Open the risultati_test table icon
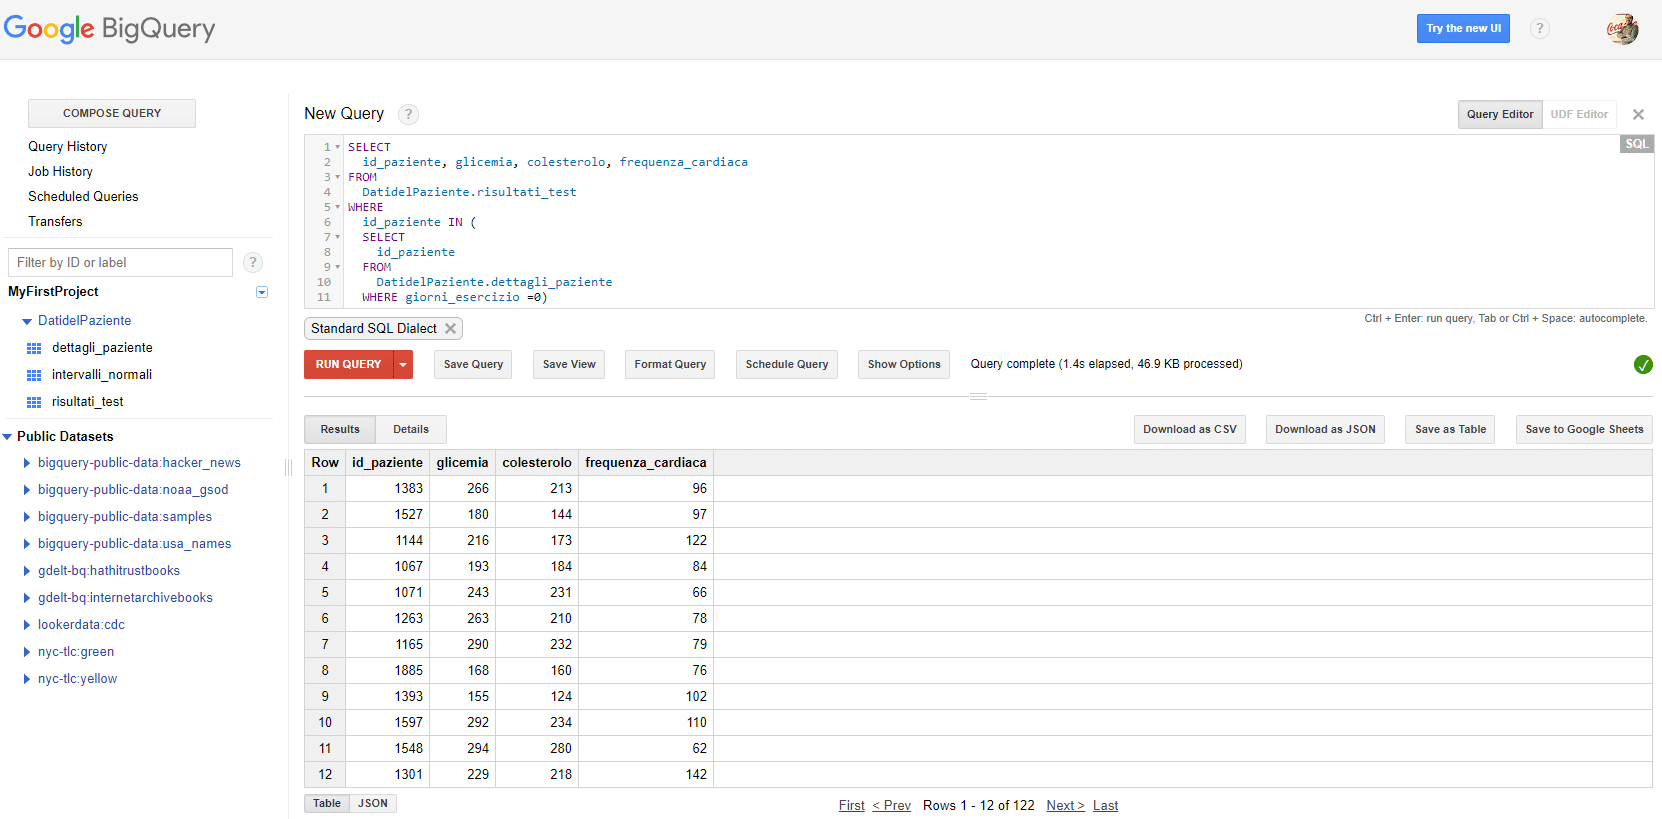 [x=34, y=402]
